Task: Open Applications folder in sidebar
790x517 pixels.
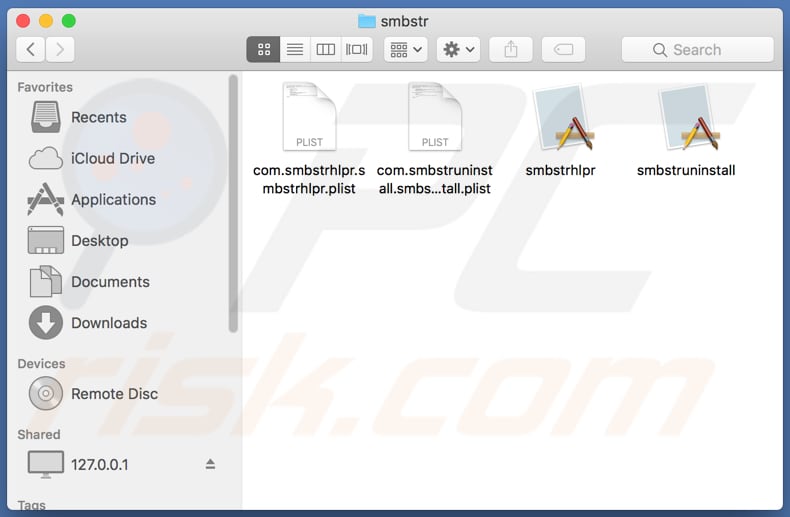Action: click(x=113, y=199)
